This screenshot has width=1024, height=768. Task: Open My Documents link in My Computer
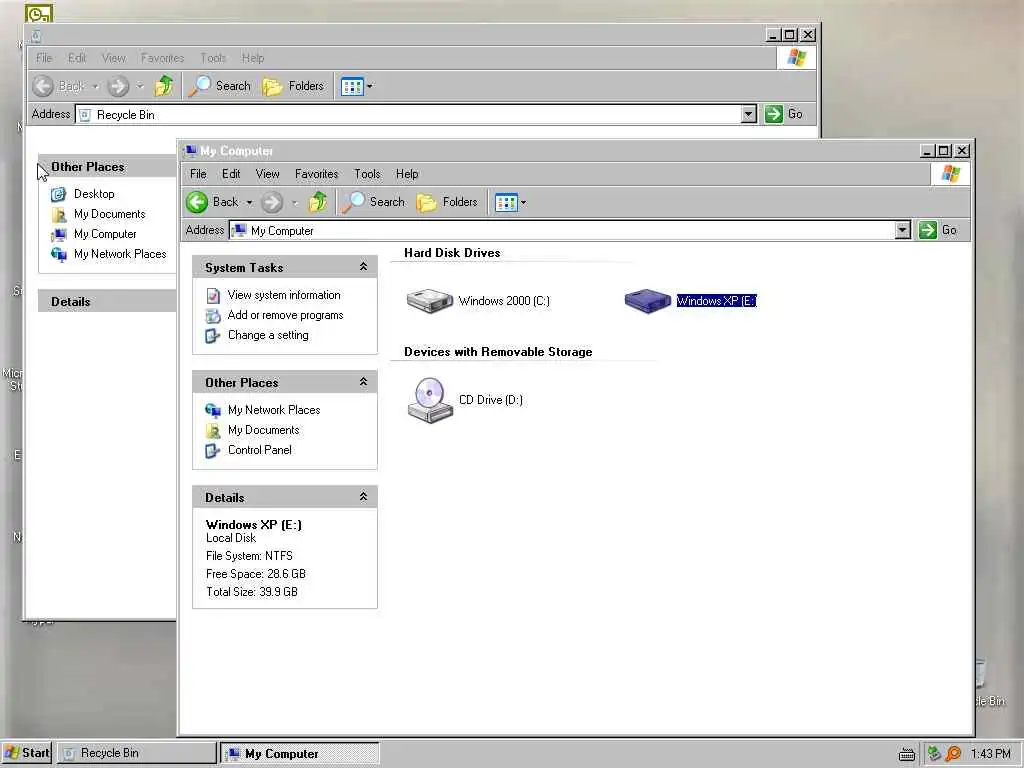tap(263, 430)
